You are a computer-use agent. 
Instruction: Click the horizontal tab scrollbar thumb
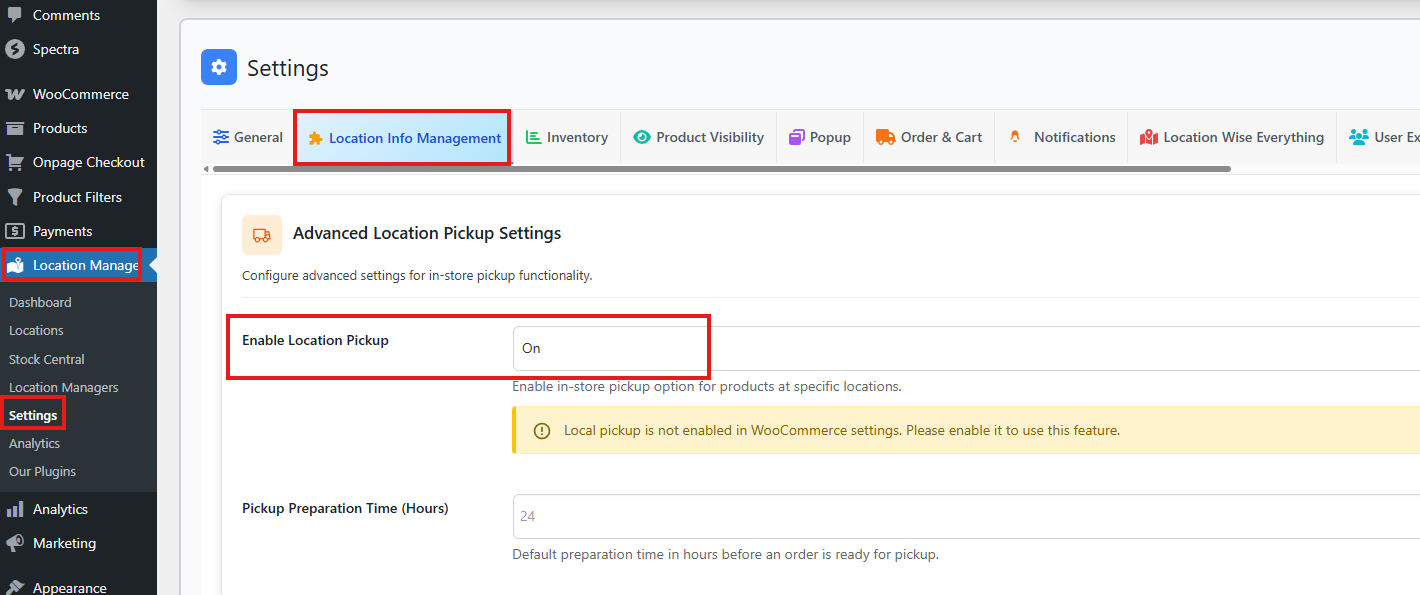(721, 169)
